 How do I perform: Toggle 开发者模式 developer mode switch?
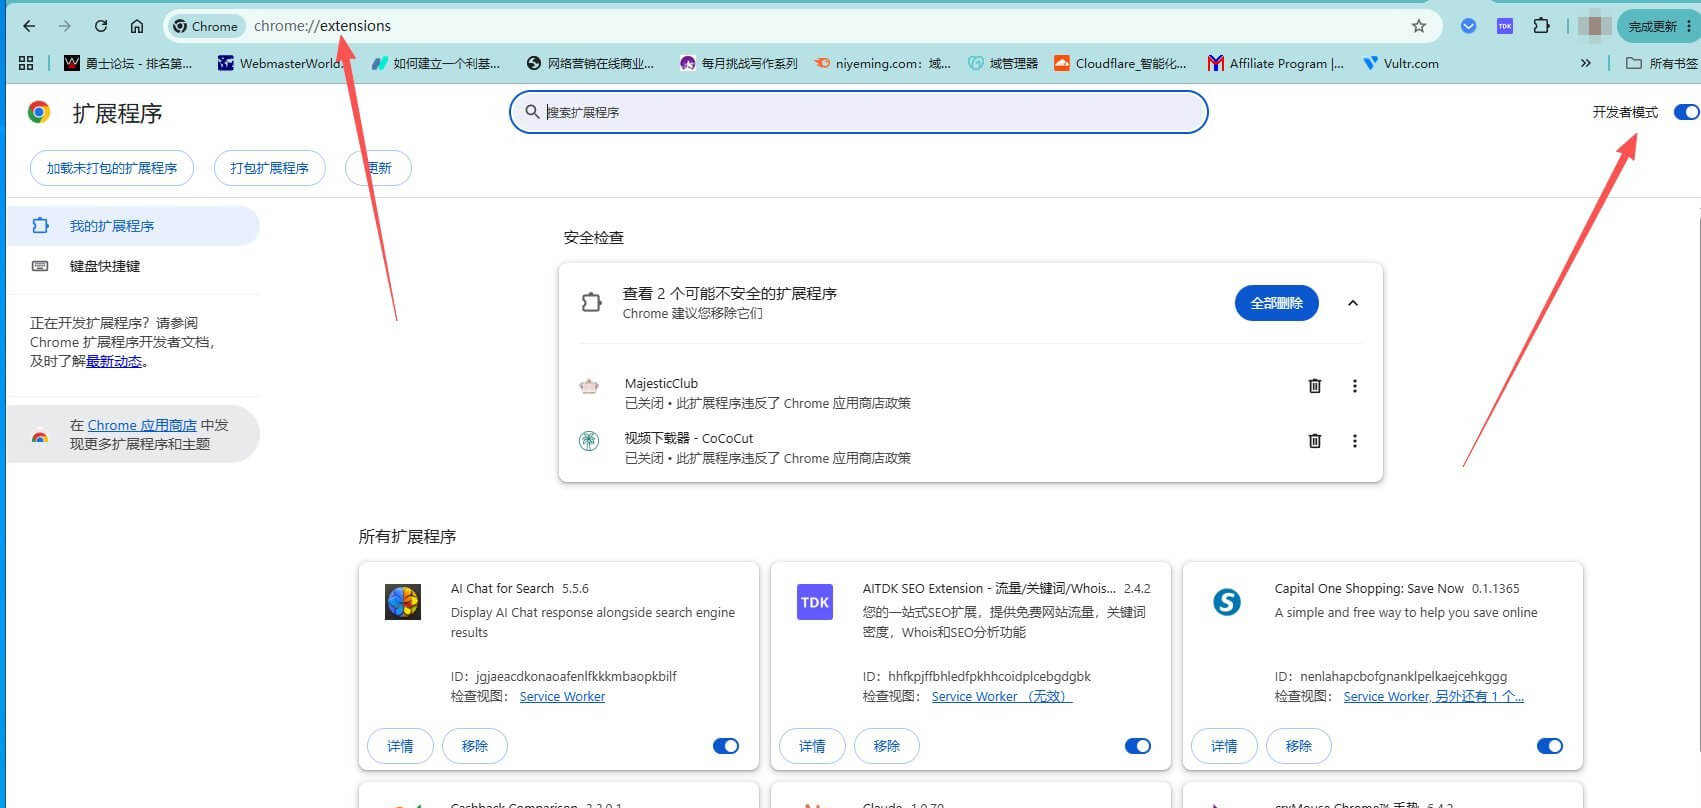[1685, 112]
